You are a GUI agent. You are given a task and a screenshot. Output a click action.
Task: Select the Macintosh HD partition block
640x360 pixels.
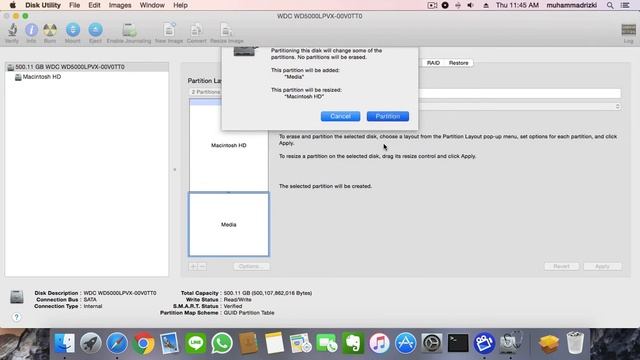click(229, 145)
